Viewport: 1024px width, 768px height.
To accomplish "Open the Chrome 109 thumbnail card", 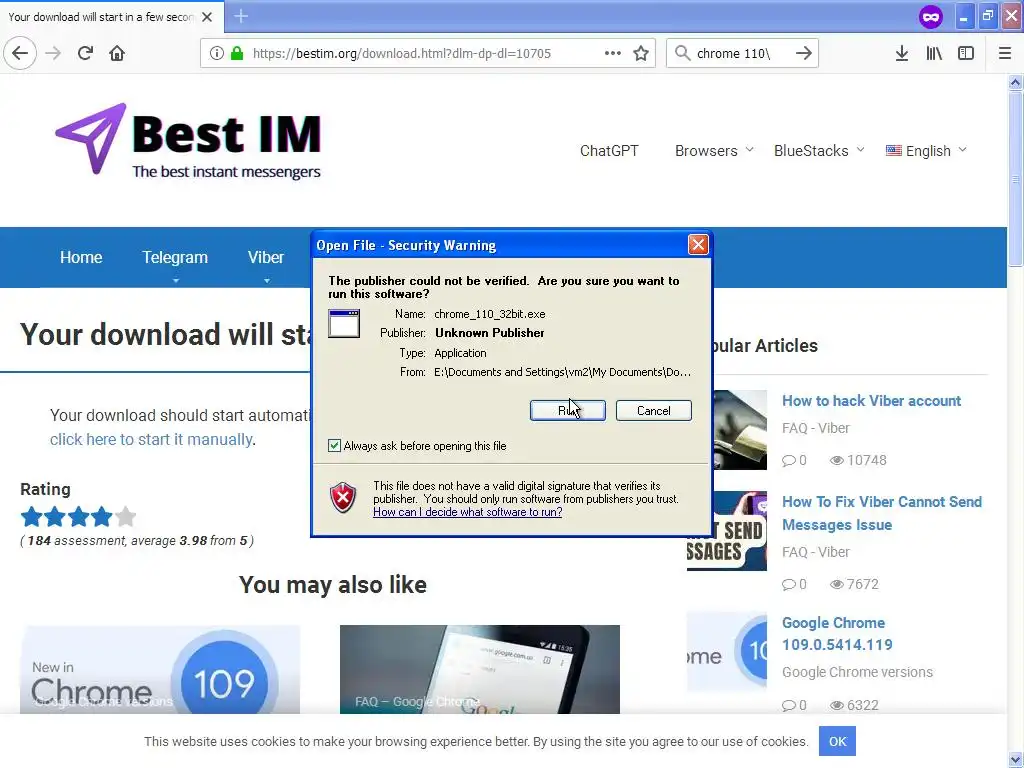I will tap(160, 669).
